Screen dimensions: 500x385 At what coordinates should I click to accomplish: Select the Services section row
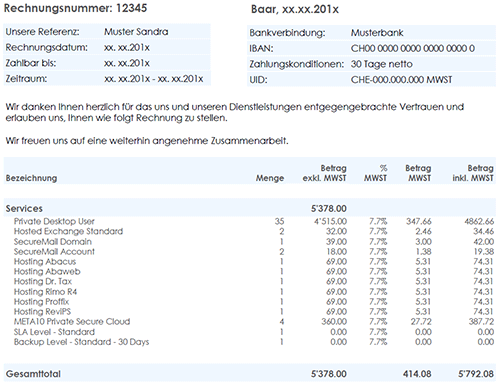[x=250, y=208]
